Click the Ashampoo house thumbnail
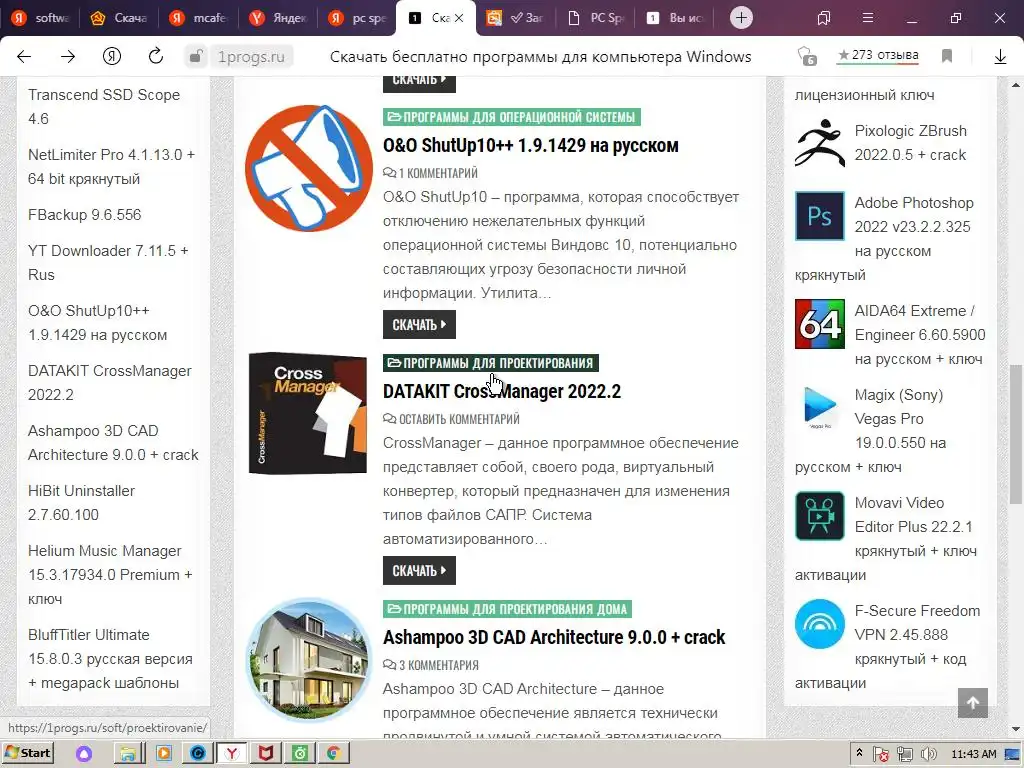 [x=308, y=660]
